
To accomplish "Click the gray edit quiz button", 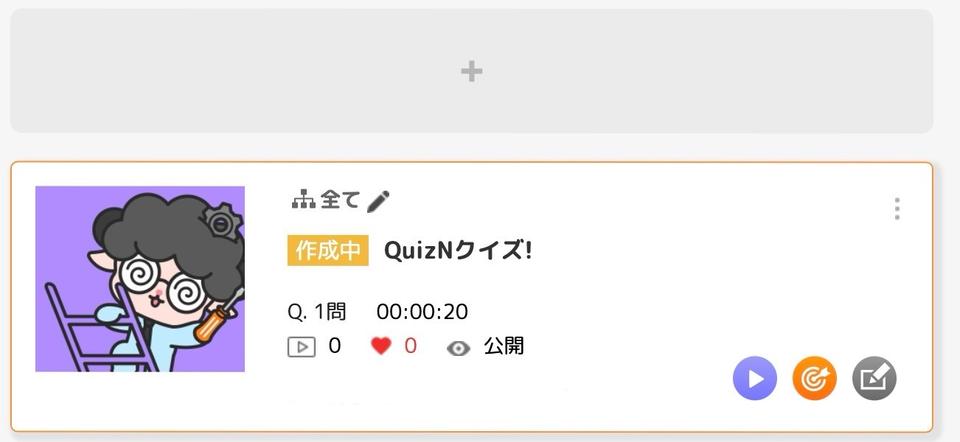I will (x=874, y=378).
